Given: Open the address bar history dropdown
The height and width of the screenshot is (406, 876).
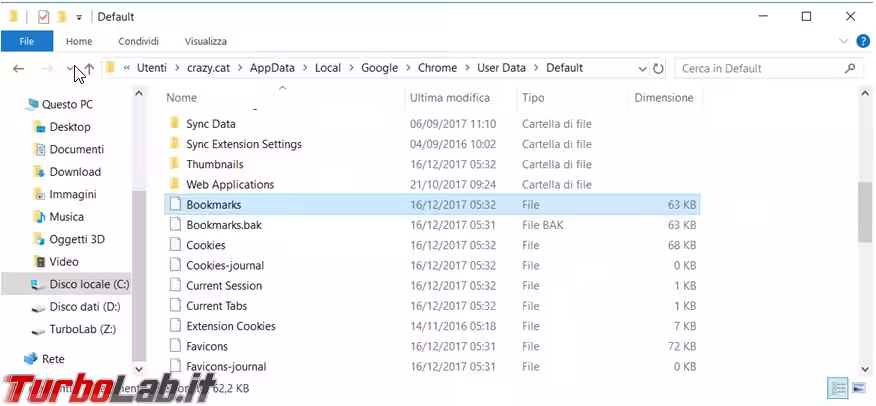Looking at the screenshot, I should coord(641,69).
